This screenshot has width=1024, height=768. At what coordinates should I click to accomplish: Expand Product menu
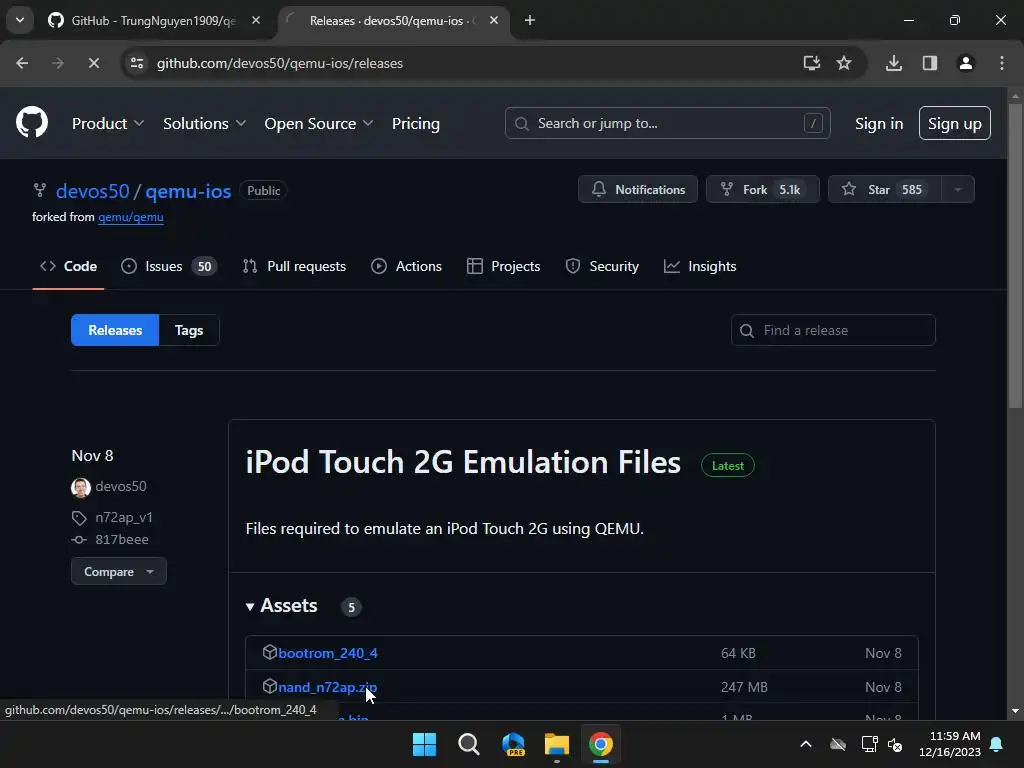pos(108,123)
